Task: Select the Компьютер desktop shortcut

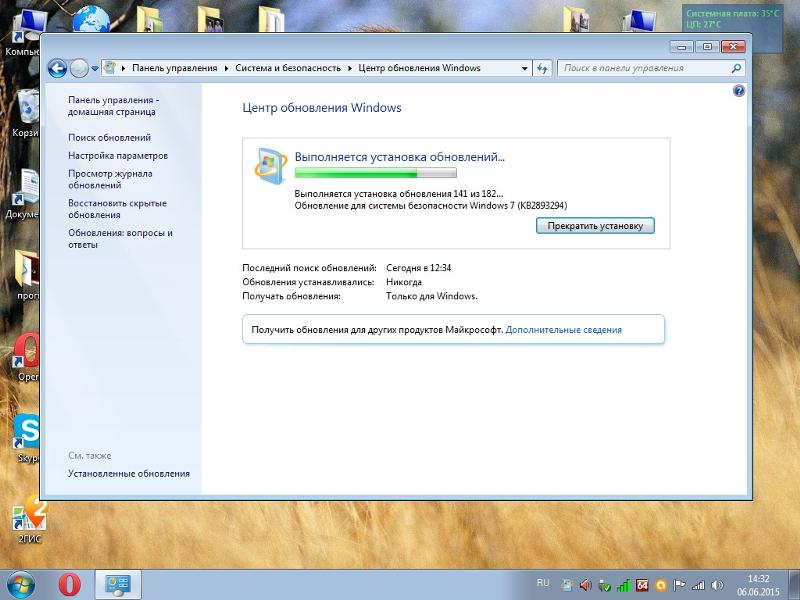Action: click(x=23, y=32)
